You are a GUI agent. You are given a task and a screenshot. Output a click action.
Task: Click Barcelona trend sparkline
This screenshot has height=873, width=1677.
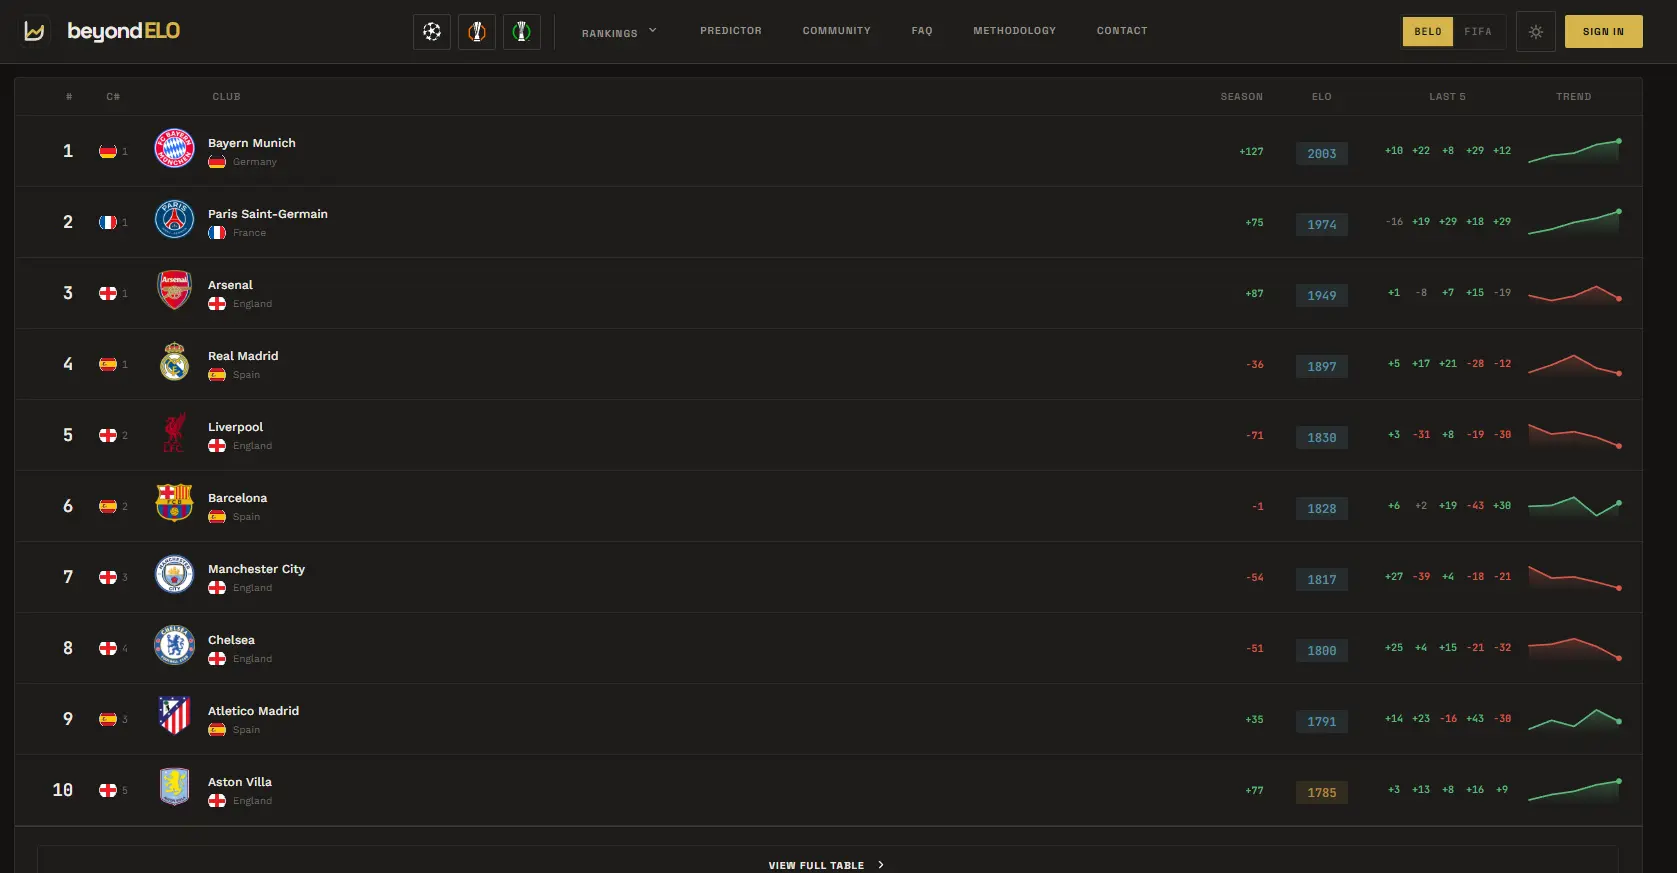(1574, 506)
